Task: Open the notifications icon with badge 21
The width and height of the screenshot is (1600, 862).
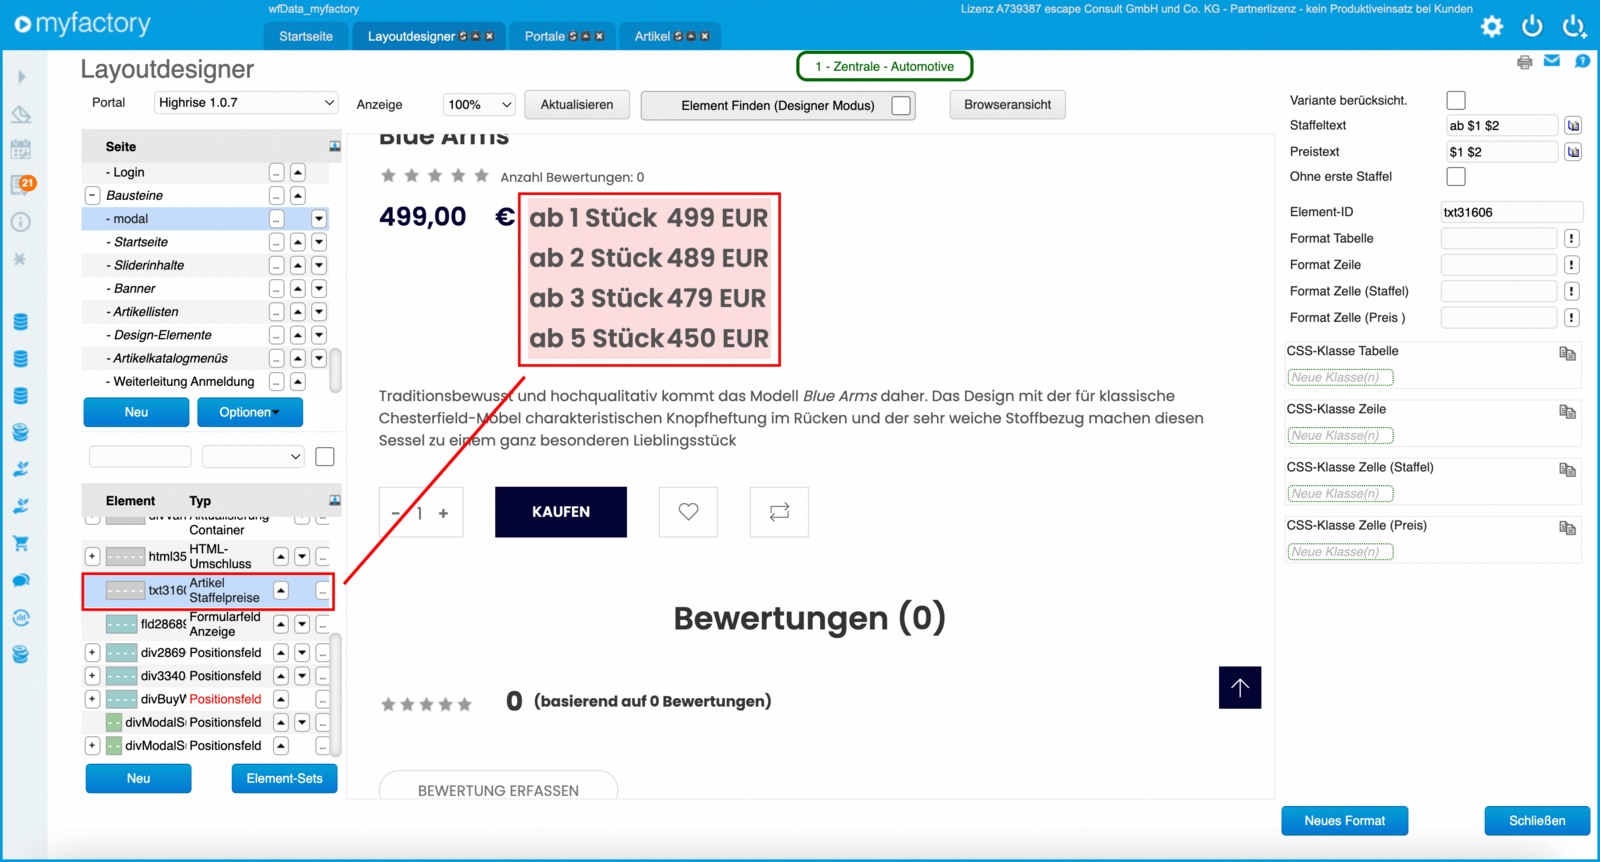Action: 22,185
